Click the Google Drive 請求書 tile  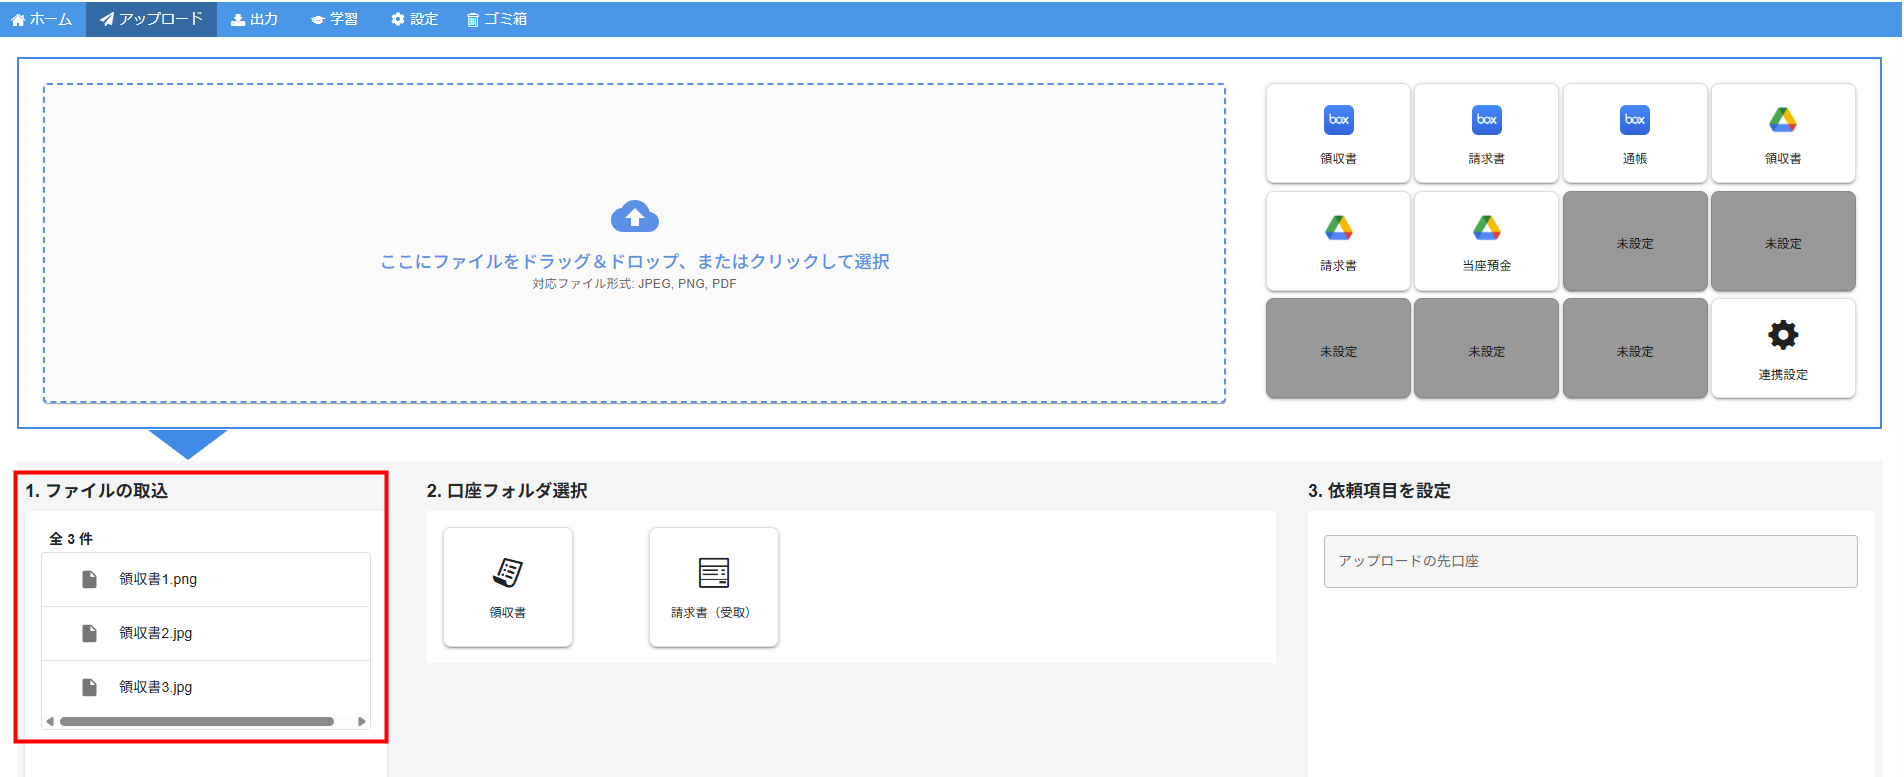click(x=1338, y=241)
